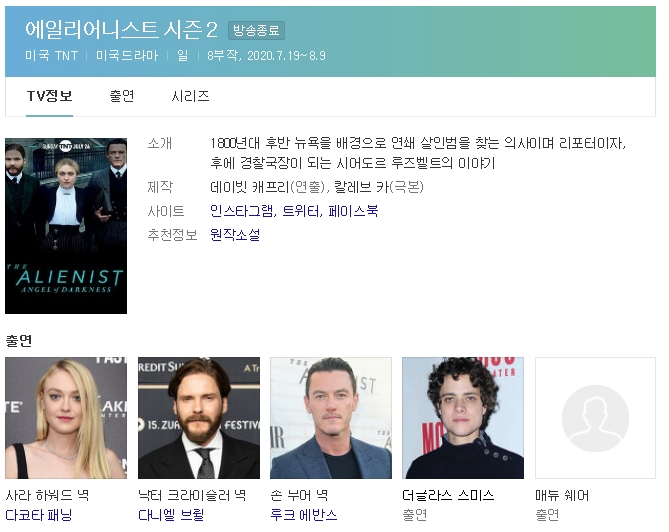Click Luke Evans' cast photo
The height and width of the screenshot is (532, 669).
point(331,418)
